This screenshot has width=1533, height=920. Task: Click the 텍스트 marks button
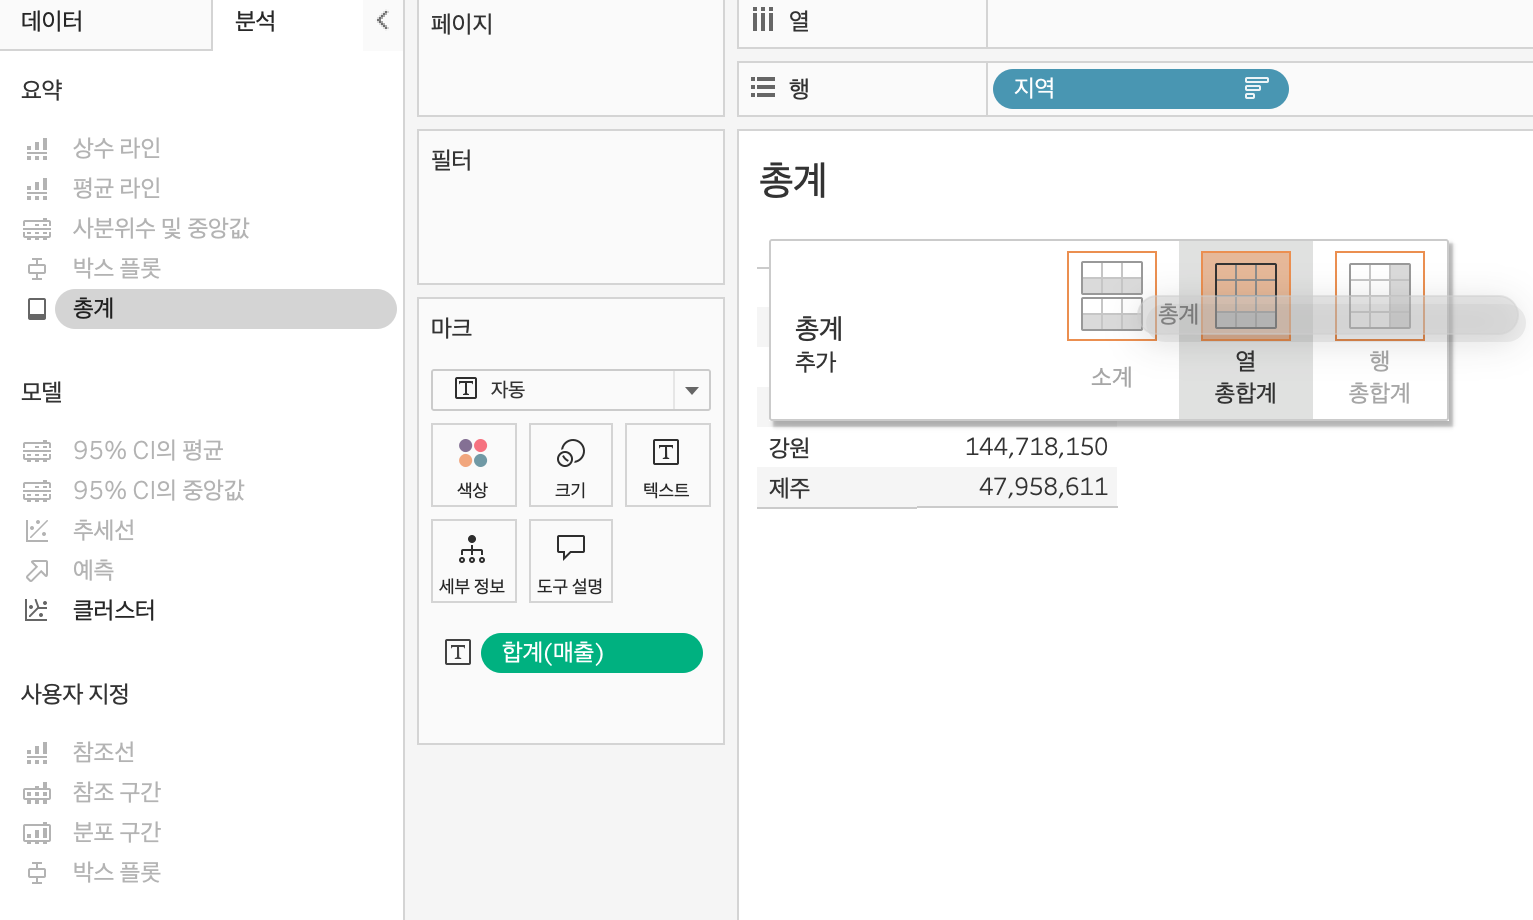click(667, 465)
